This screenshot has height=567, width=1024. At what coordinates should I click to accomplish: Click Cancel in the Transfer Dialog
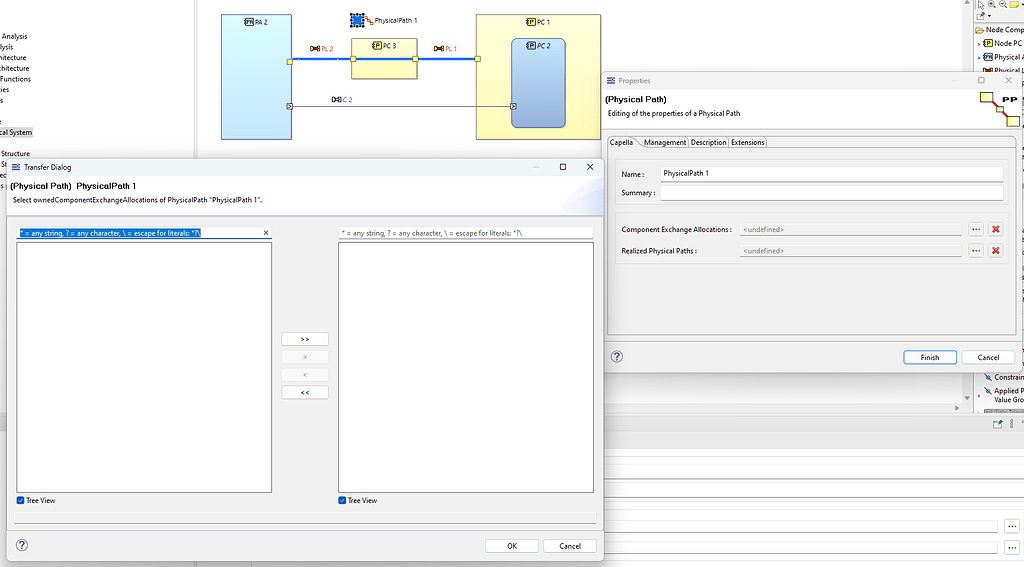[570, 546]
